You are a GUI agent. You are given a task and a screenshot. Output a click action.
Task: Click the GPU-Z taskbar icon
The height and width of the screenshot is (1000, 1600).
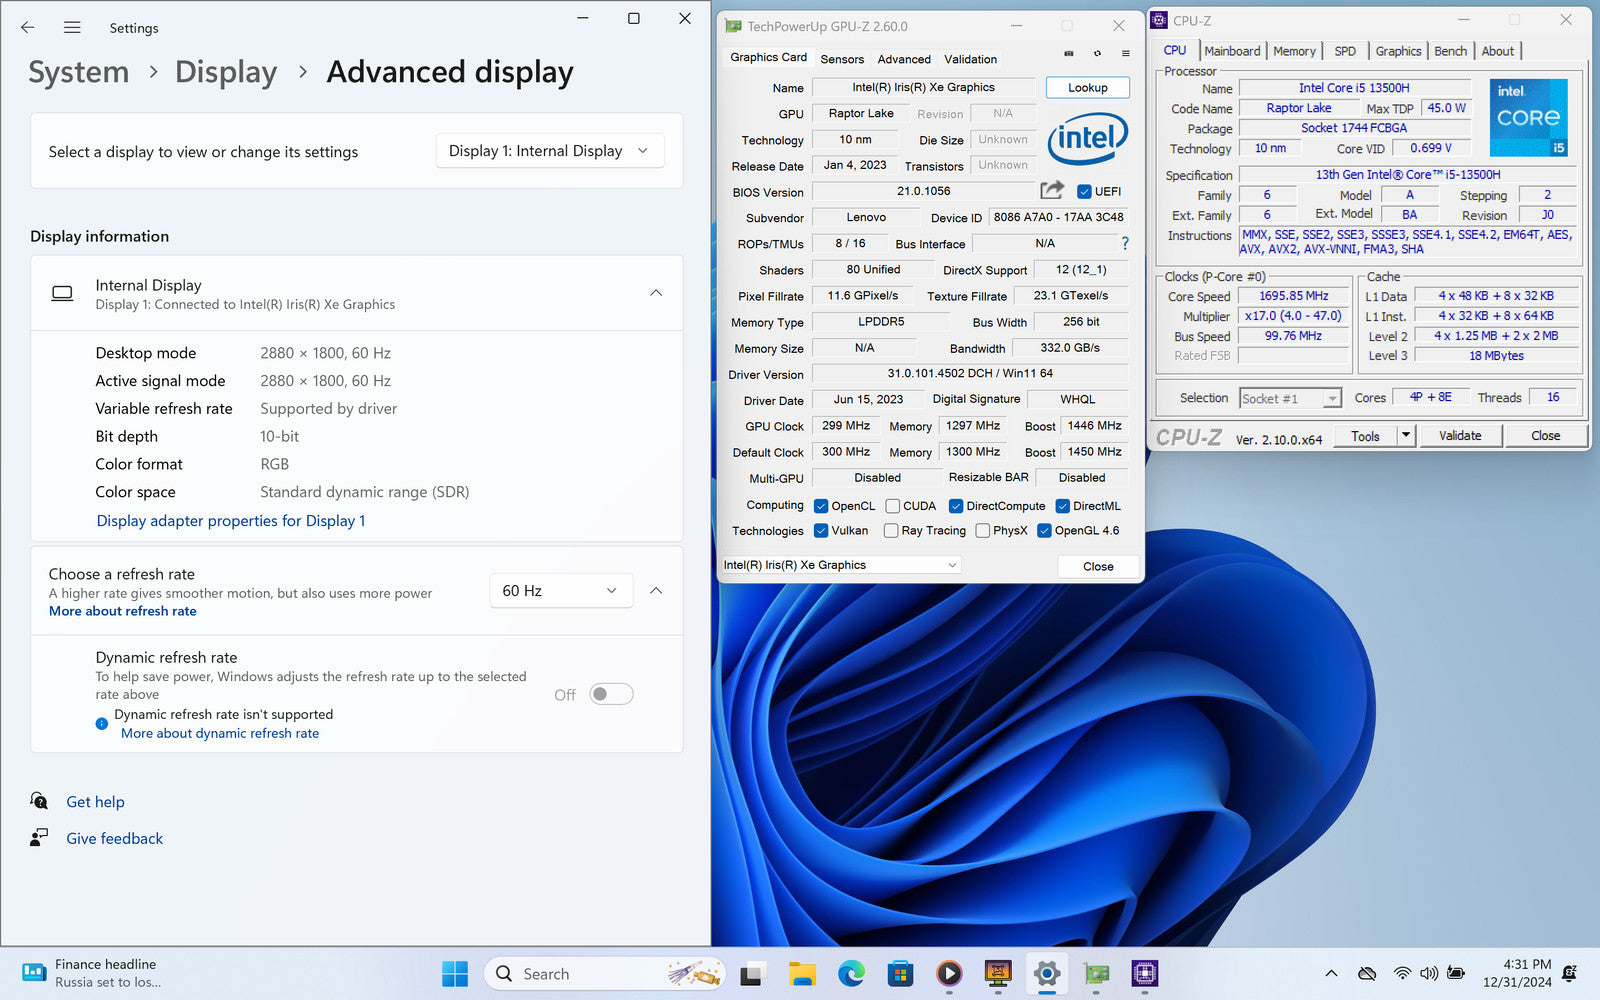[x=1096, y=973]
